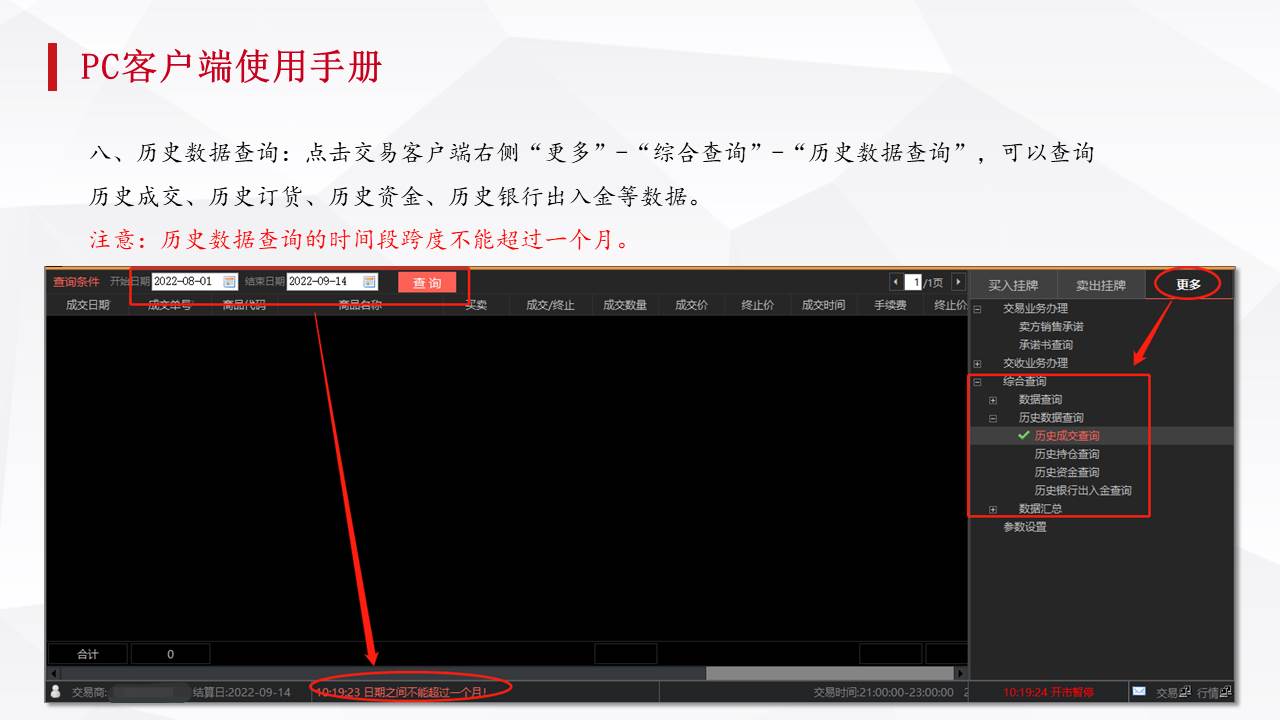Collapse the 交易业务办理 tree node

click(977, 309)
